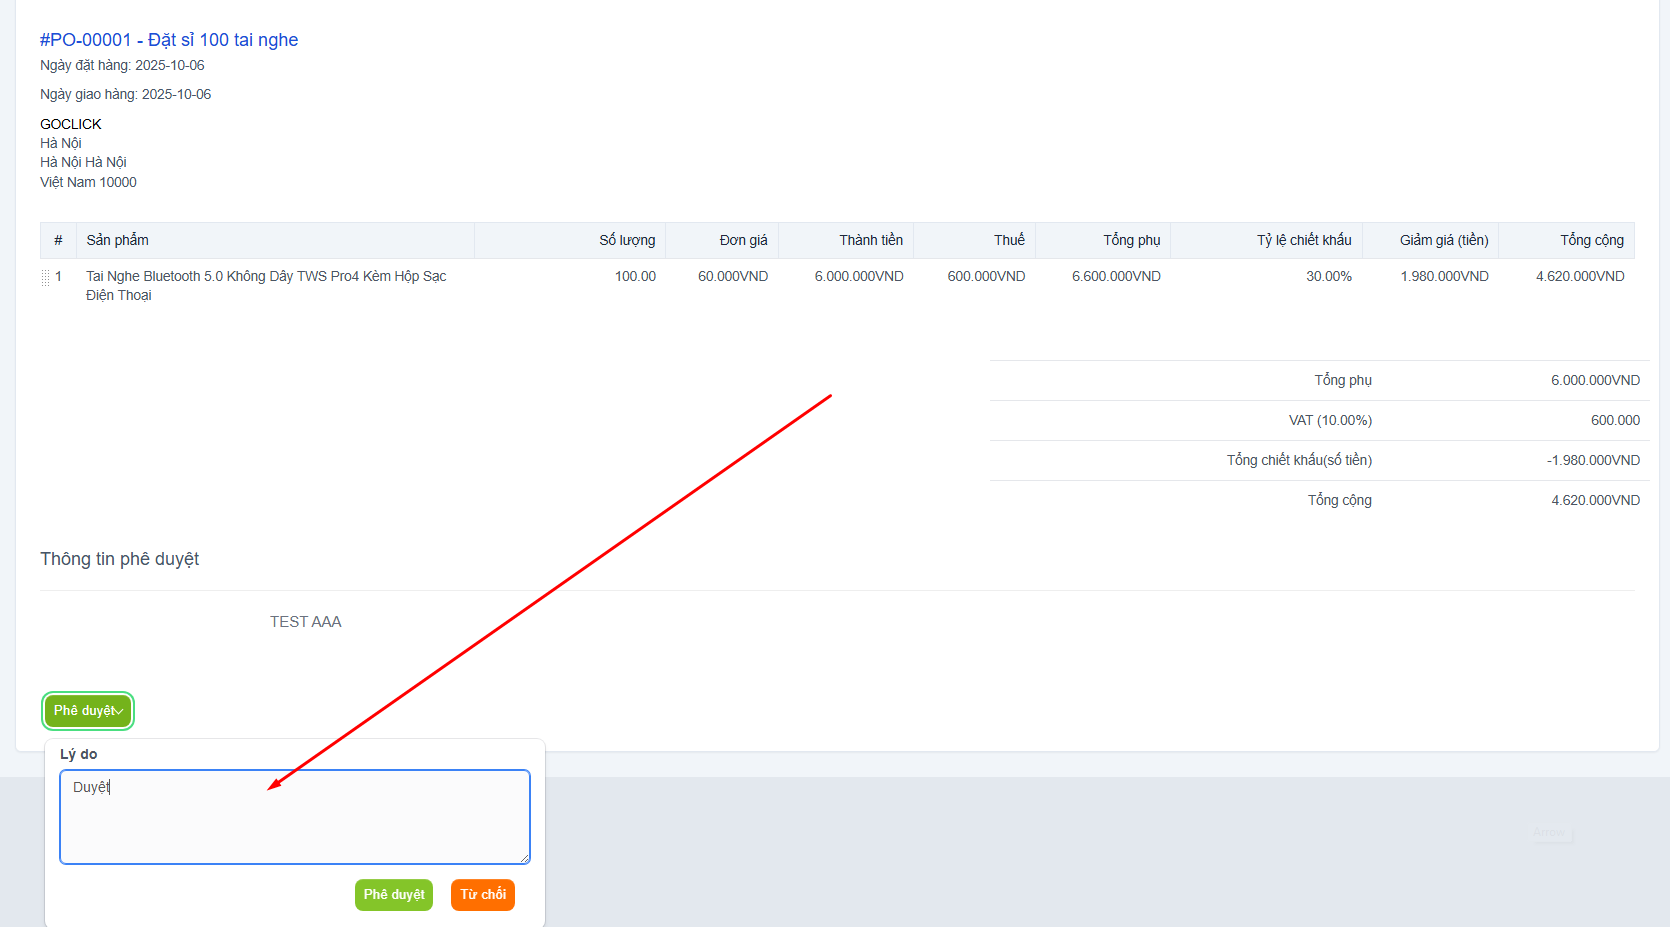Click the Số lượng column header
This screenshot has height=927, width=1670.
click(x=627, y=240)
